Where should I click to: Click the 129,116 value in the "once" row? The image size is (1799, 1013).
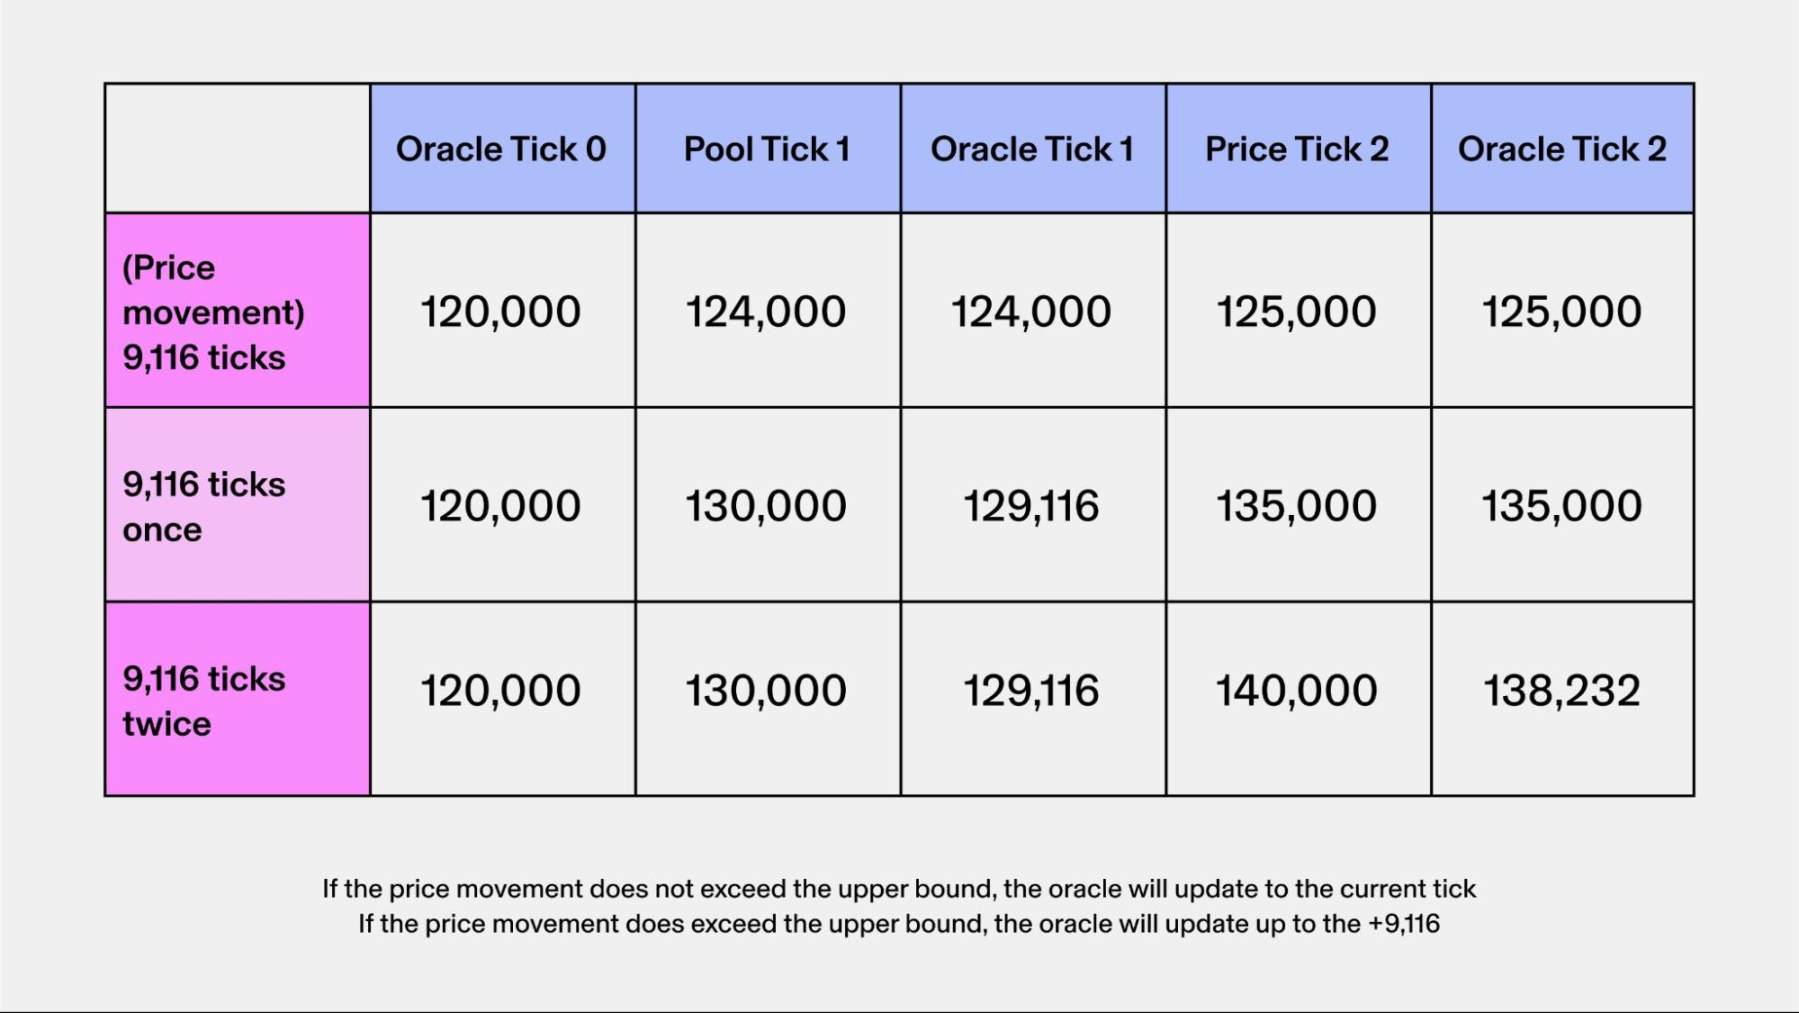click(1031, 506)
